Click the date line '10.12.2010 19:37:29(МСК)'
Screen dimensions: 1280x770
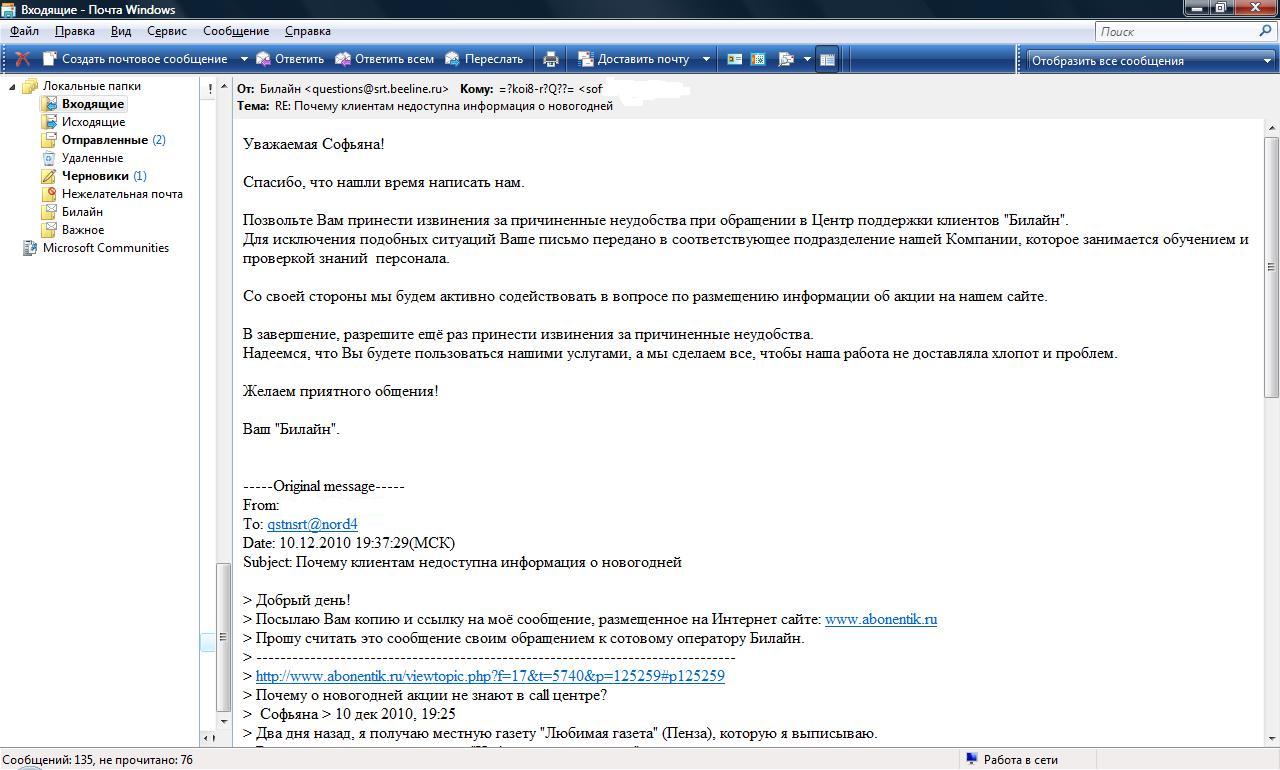click(367, 543)
